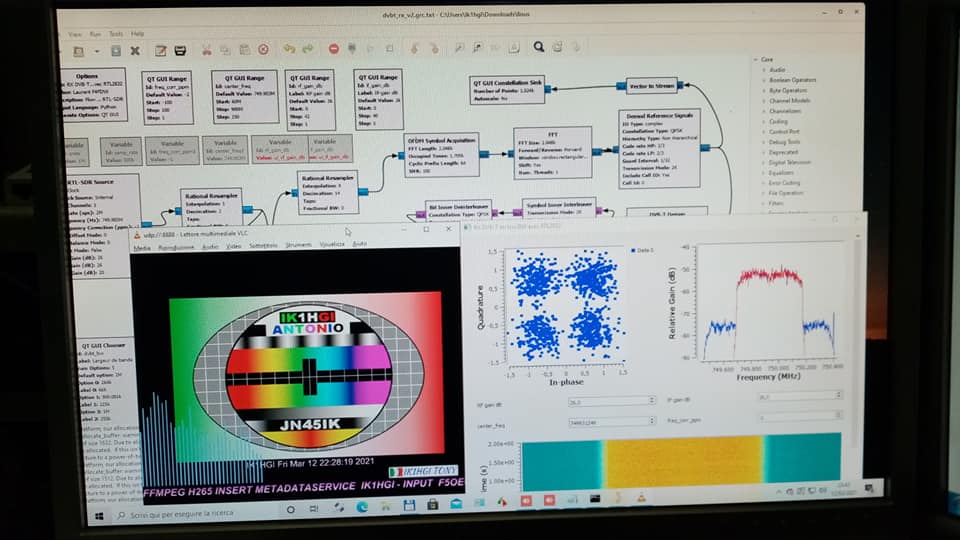This screenshot has height=540, width=960.
Task: Expand the Channelizers category
Action: 764,111
